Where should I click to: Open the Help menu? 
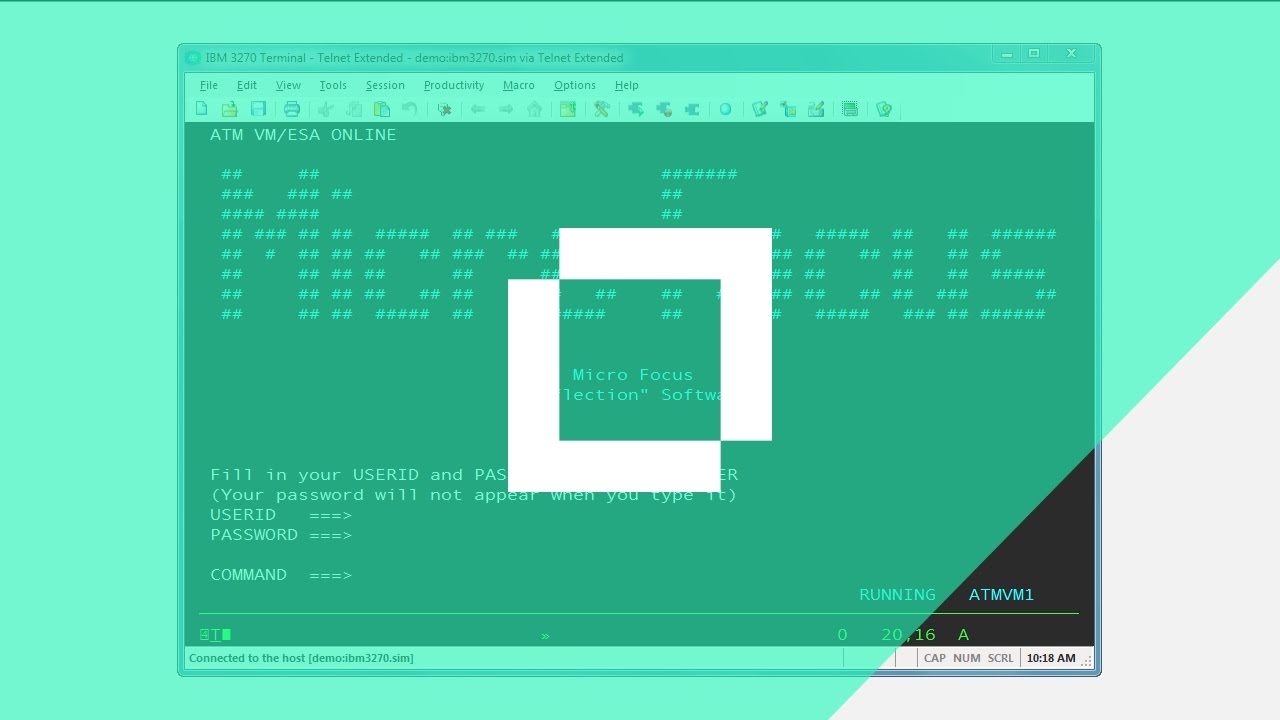pos(627,85)
